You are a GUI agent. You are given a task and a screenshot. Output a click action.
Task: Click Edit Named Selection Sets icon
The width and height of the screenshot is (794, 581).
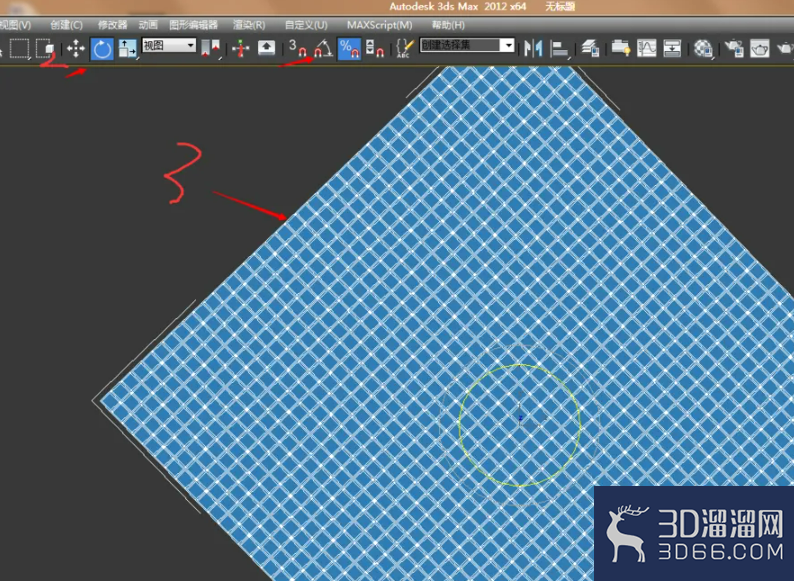[x=405, y=49]
